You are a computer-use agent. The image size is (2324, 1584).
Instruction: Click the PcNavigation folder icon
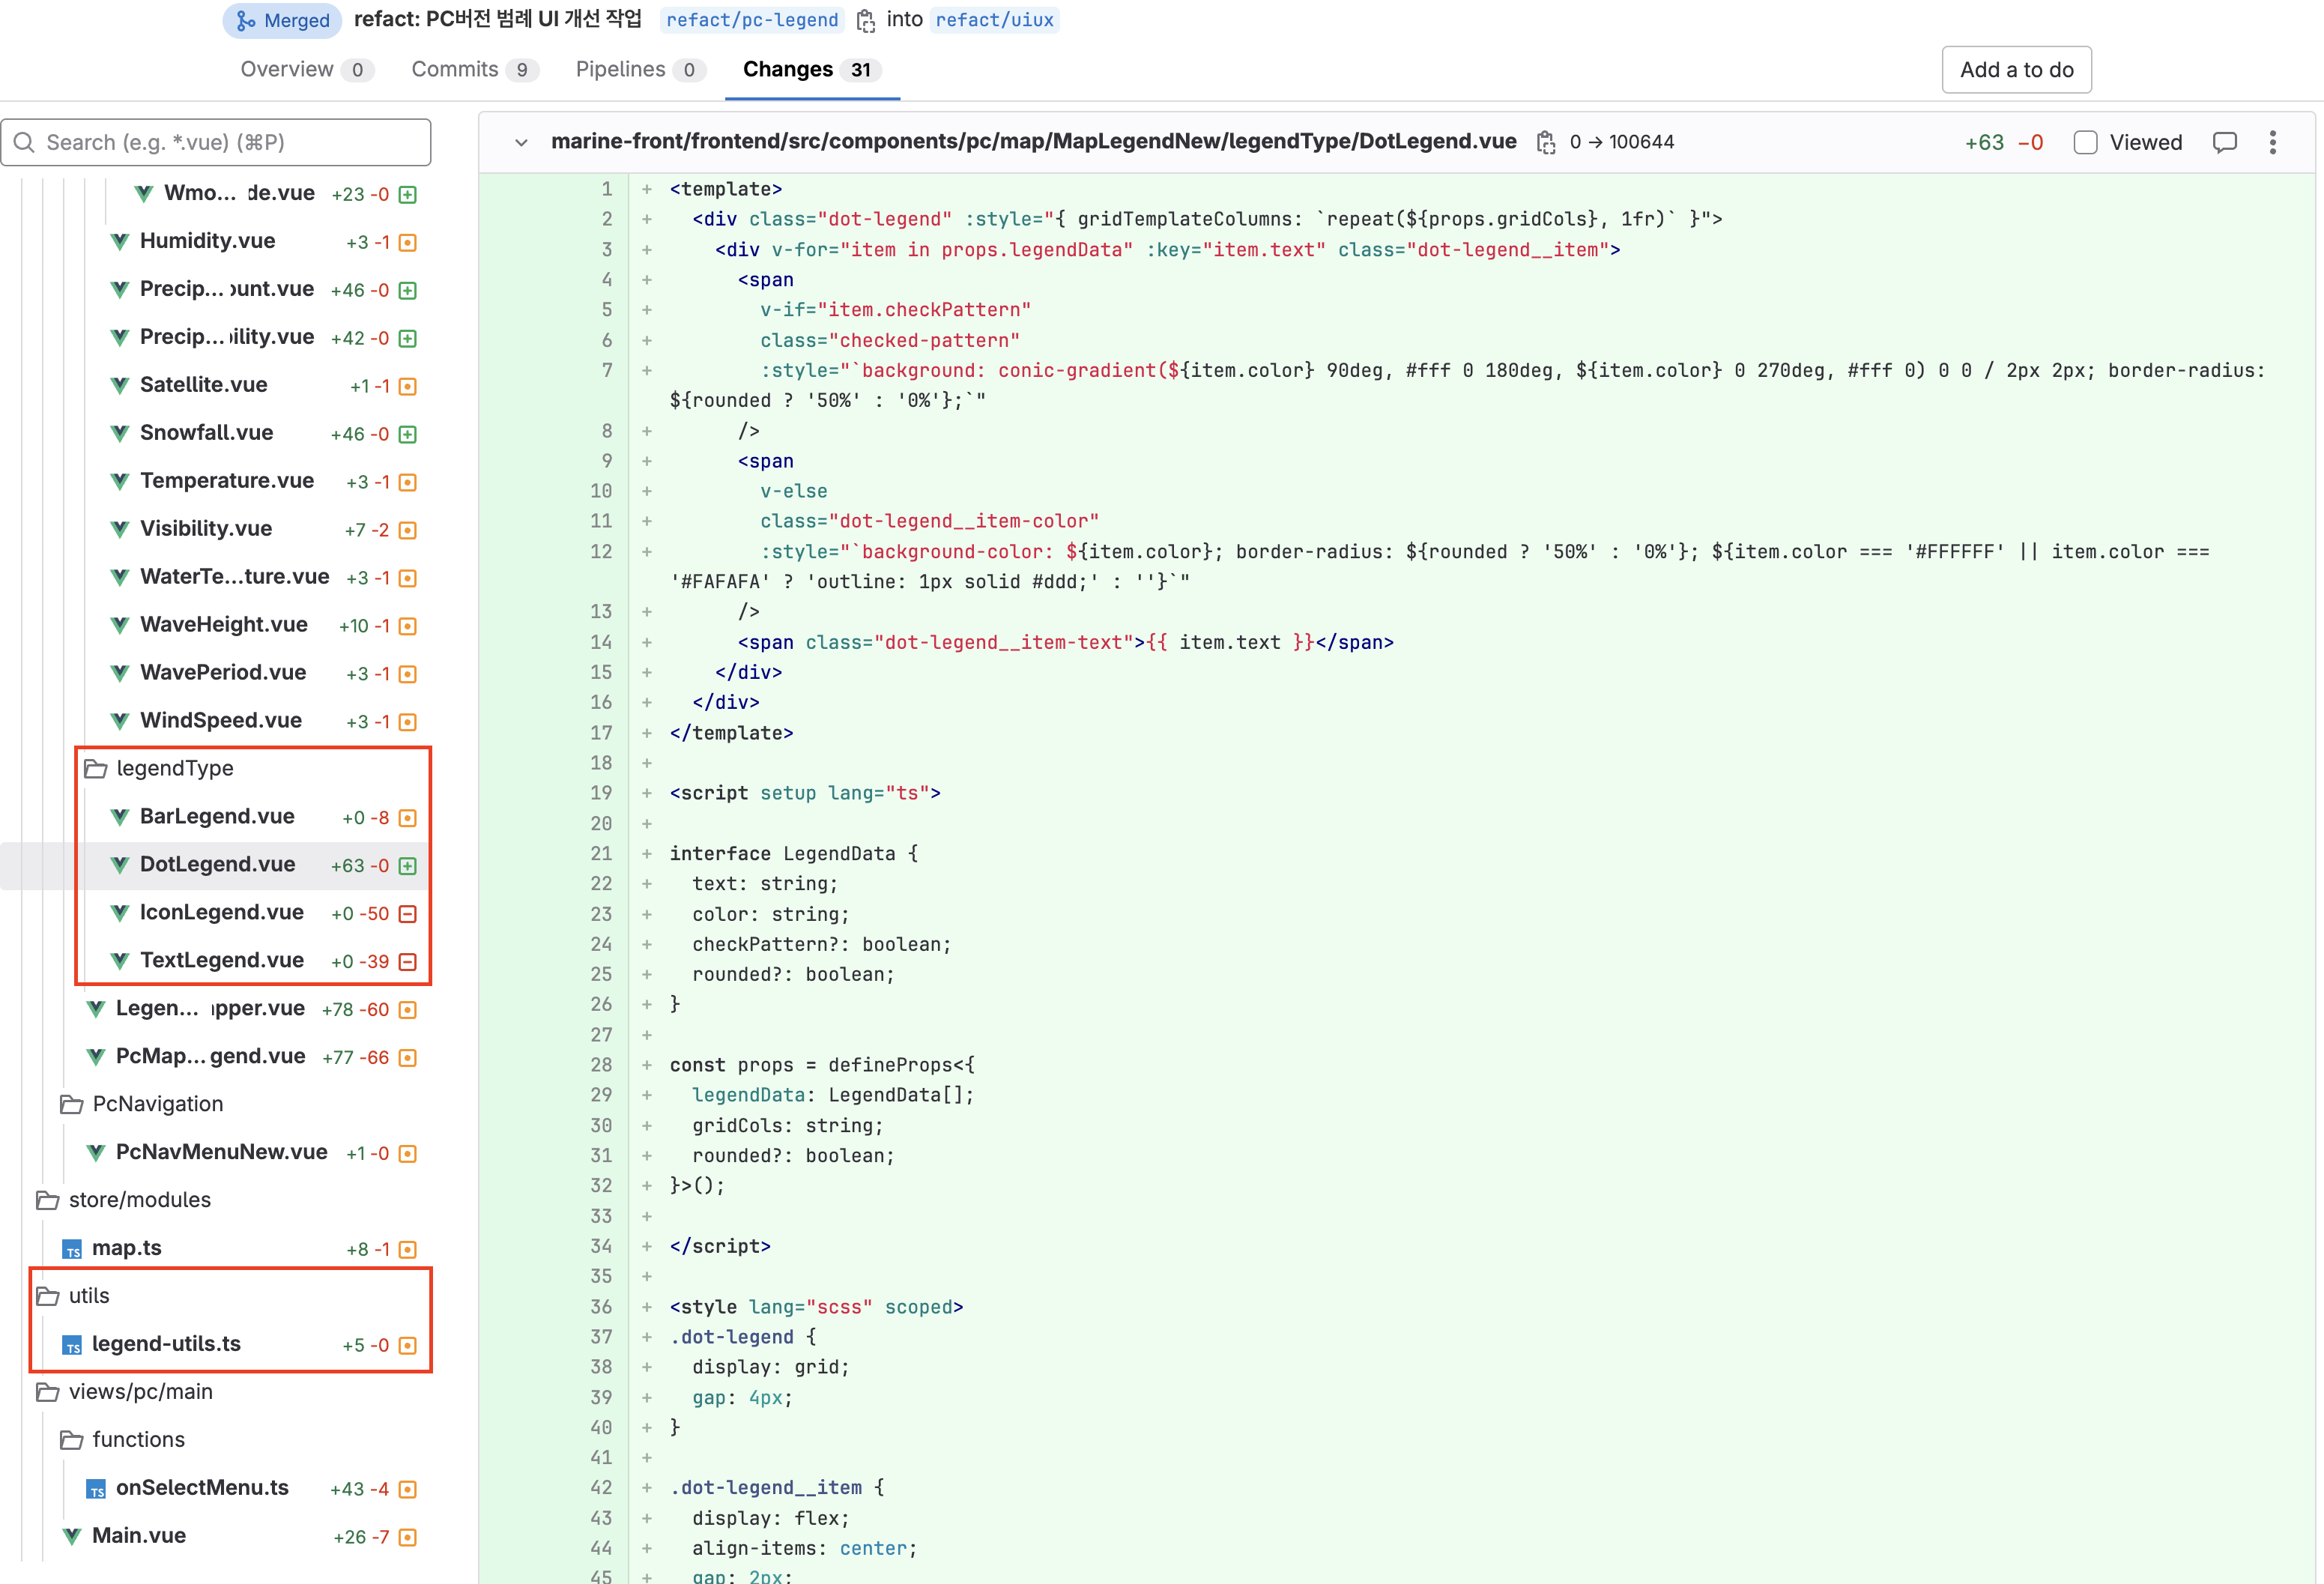72,1104
